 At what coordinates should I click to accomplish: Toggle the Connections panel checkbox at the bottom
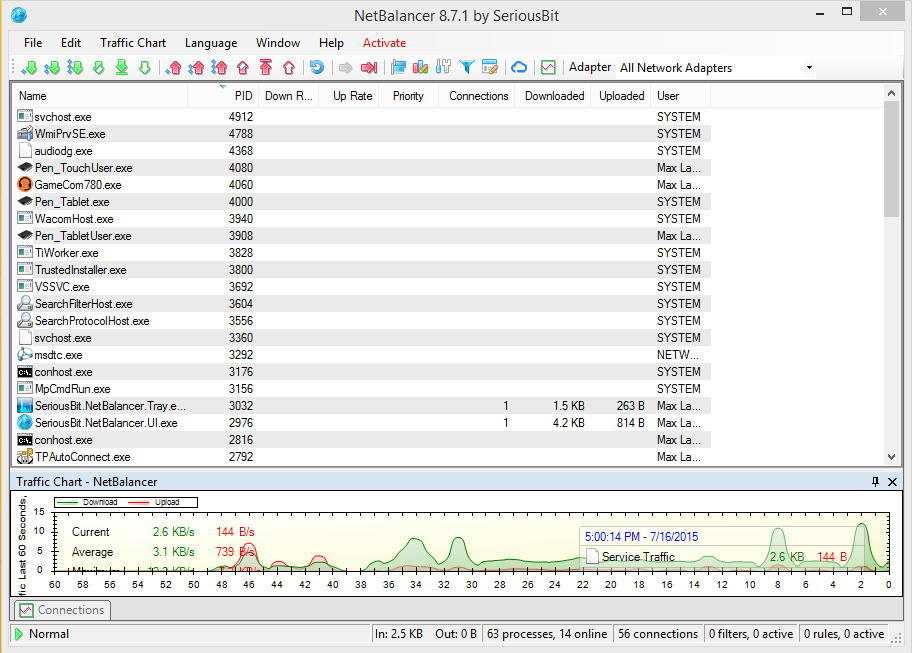tap(24, 610)
